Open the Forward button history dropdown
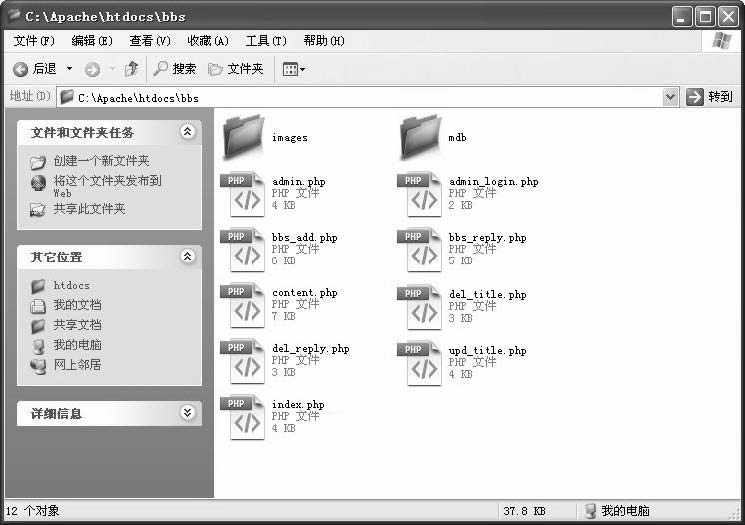 click(112, 69)
